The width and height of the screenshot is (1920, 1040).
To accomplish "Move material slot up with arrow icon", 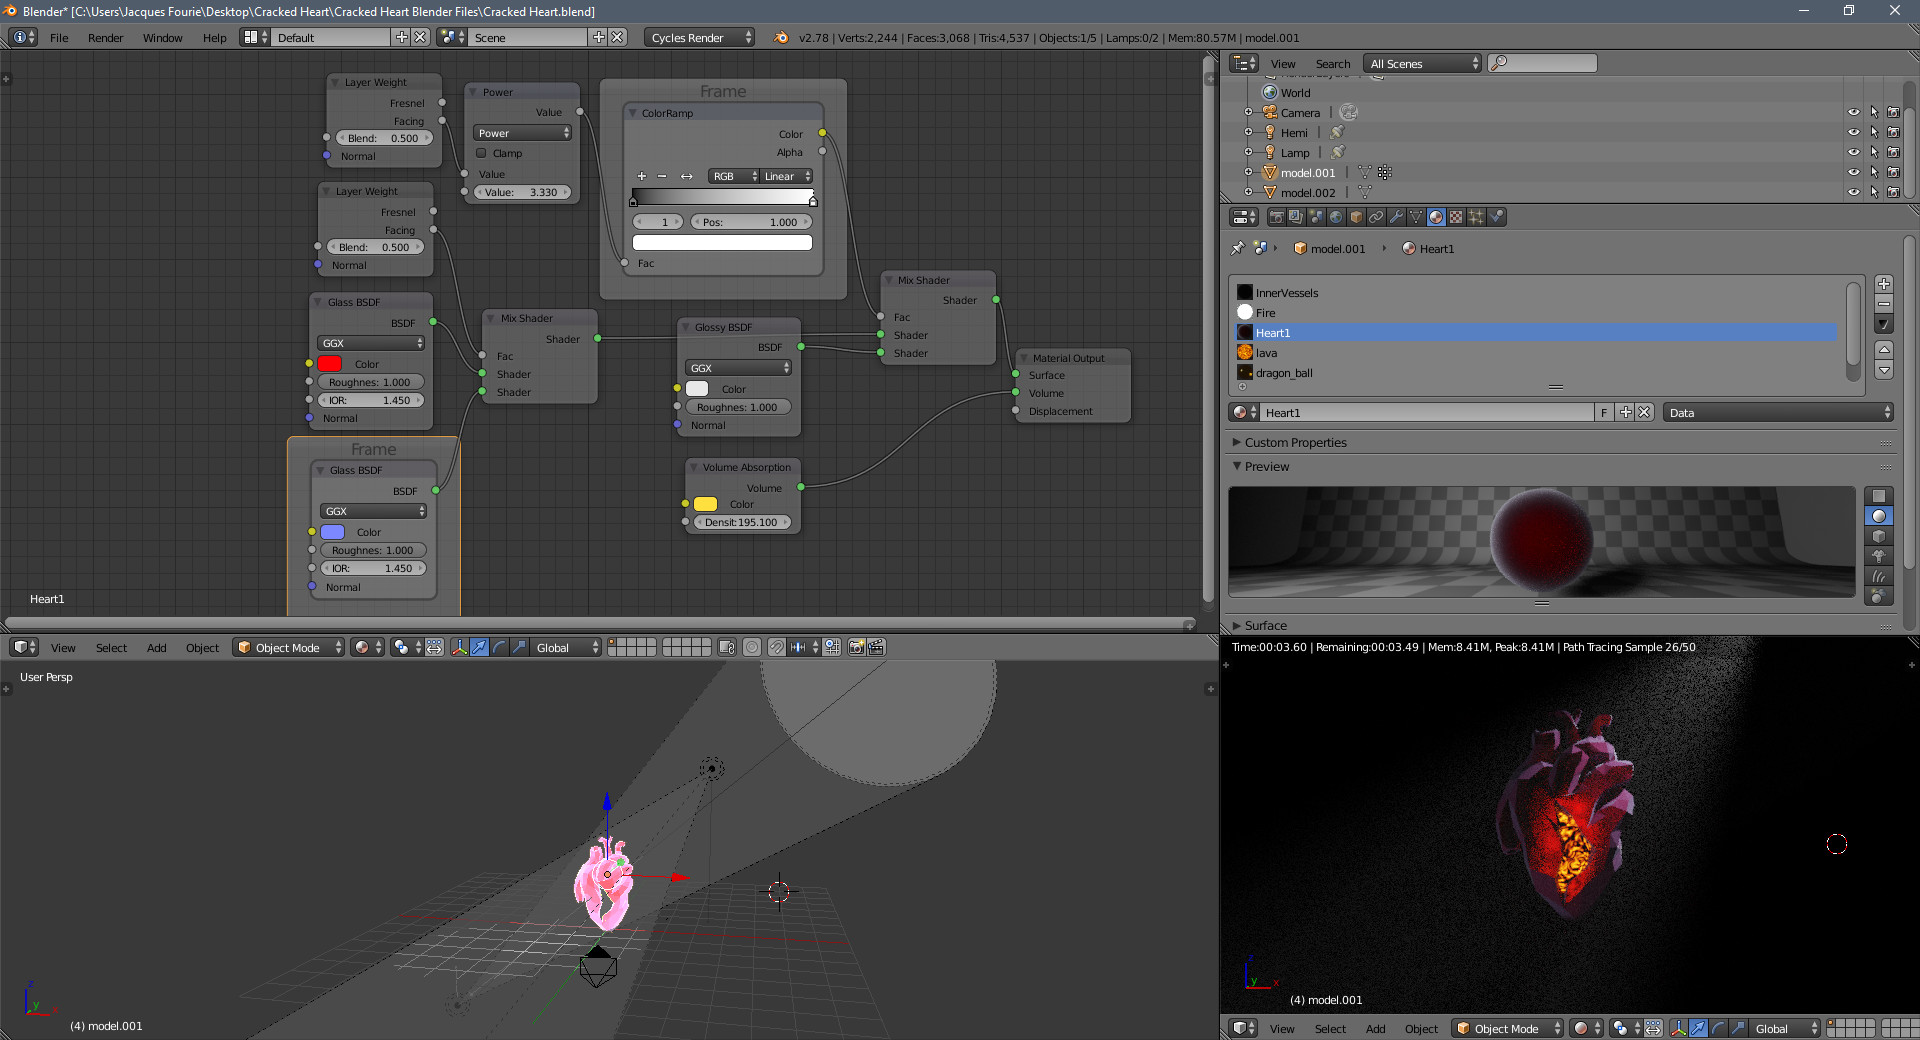I will 1884,349.
